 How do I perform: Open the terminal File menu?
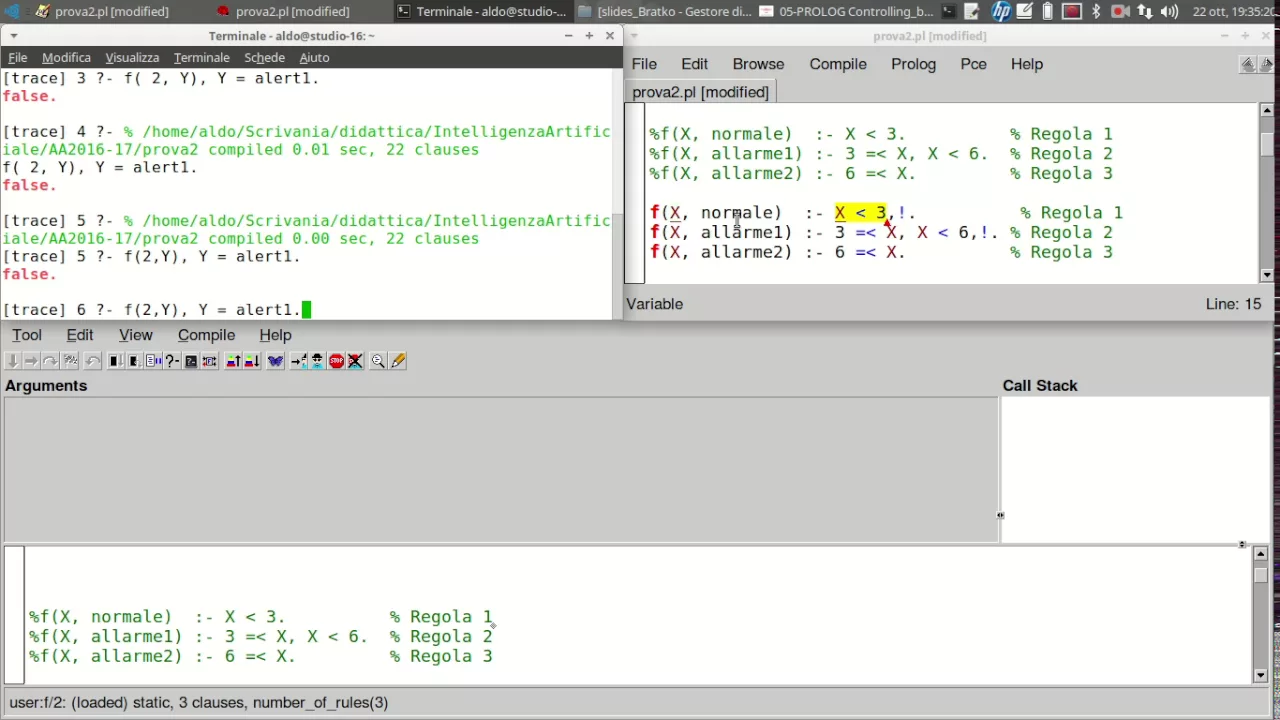point(18,57)
